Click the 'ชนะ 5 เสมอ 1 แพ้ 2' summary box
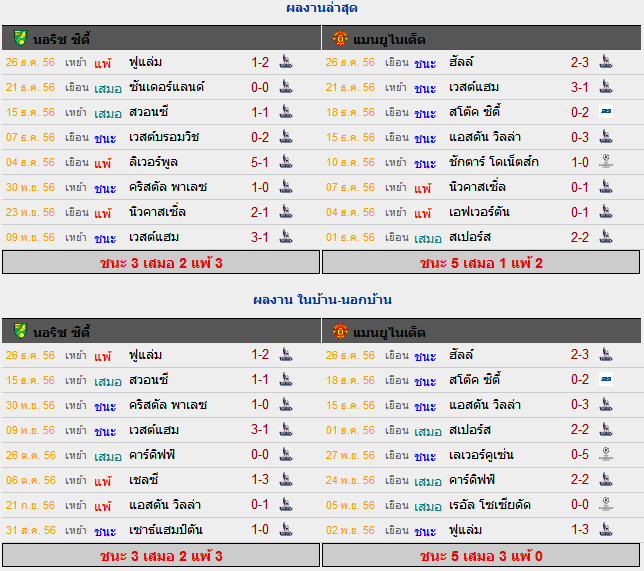Viewport: 644px width, 571px height. click(481, 262)
